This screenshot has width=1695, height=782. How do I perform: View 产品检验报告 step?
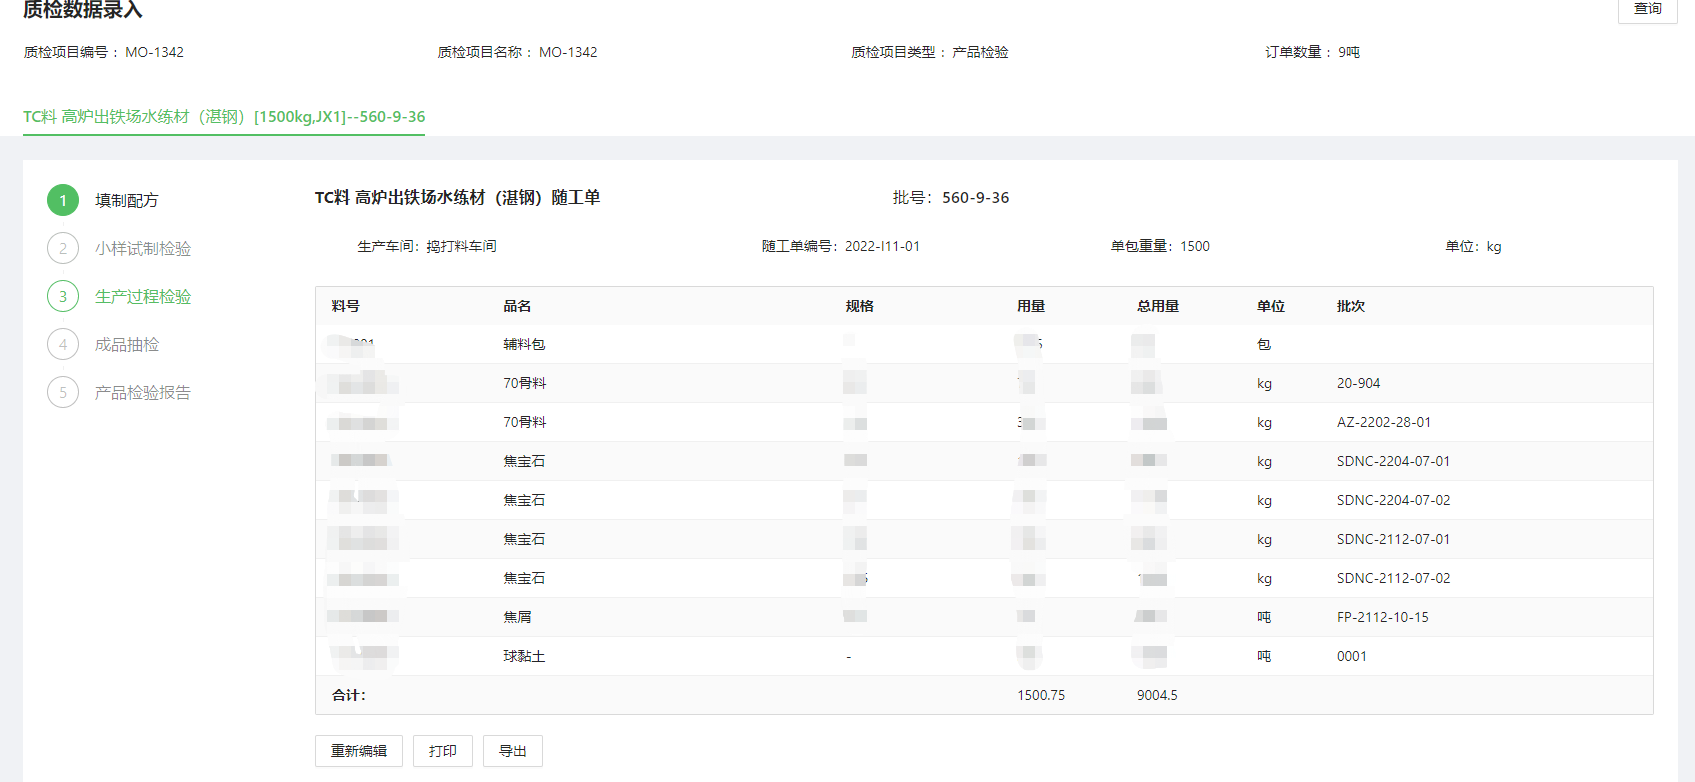[142, 392]
